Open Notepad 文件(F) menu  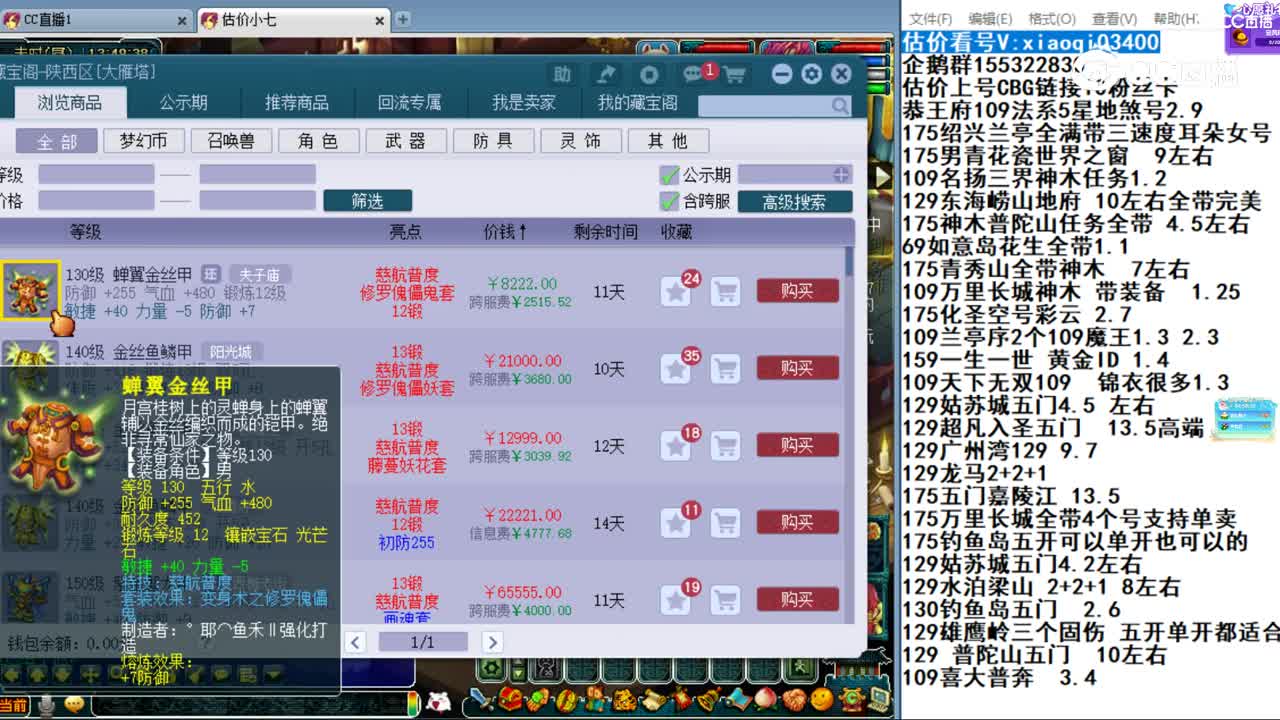coord(930,19)
